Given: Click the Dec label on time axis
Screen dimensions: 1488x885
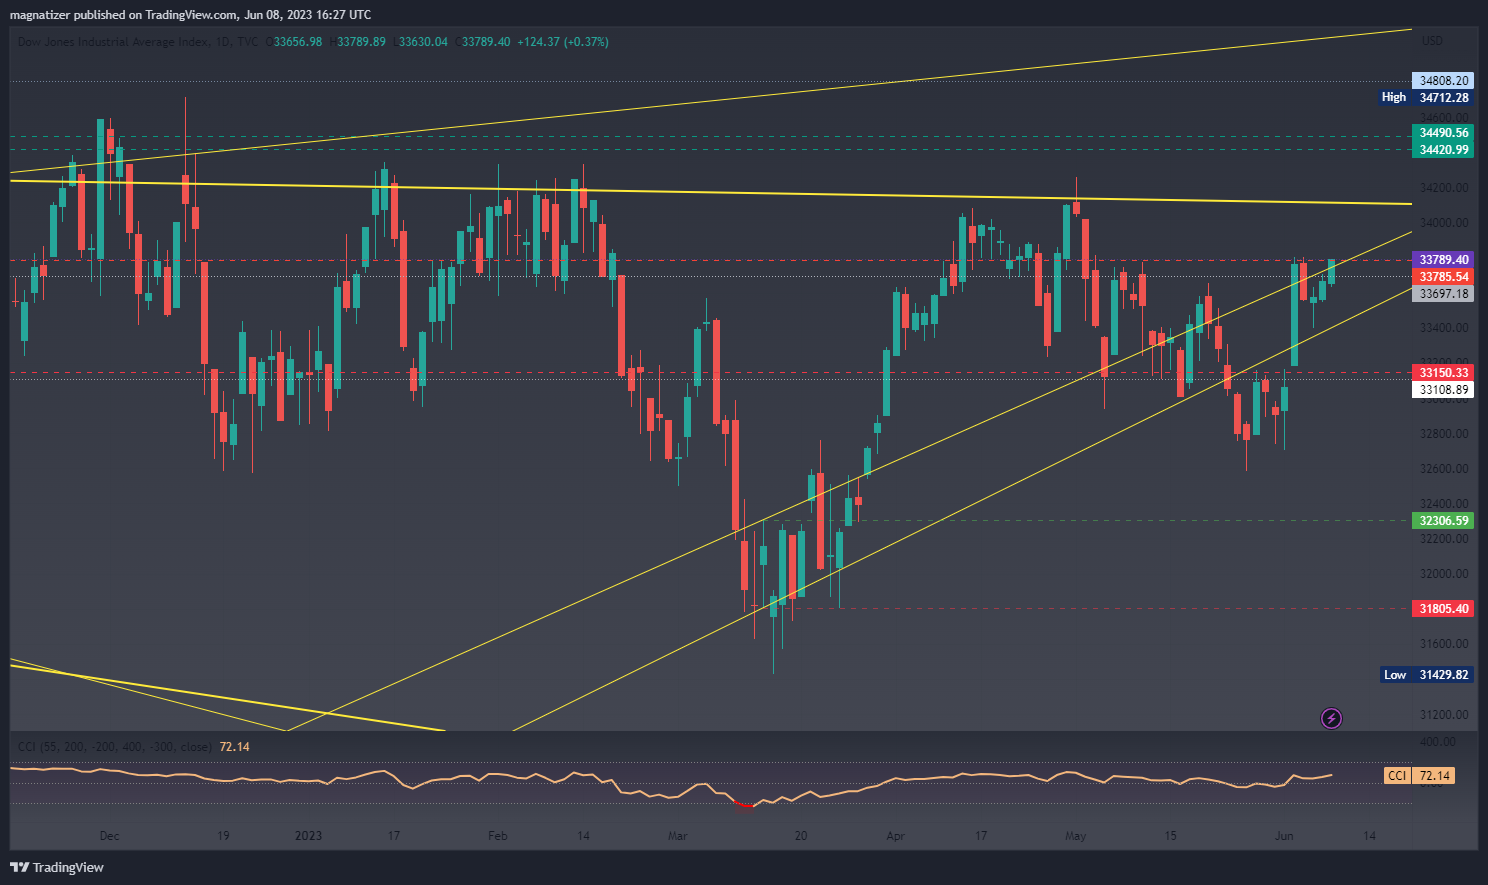Looking at the screenshot, I should pos(109,836).
